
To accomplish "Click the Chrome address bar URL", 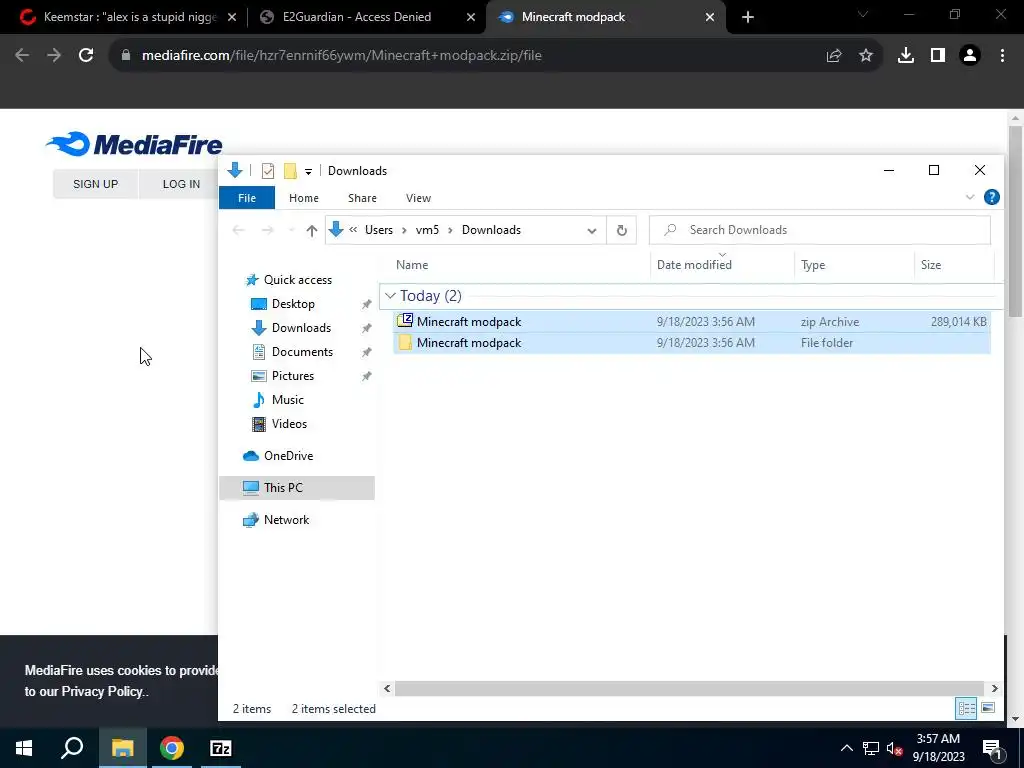I will 342,56.
